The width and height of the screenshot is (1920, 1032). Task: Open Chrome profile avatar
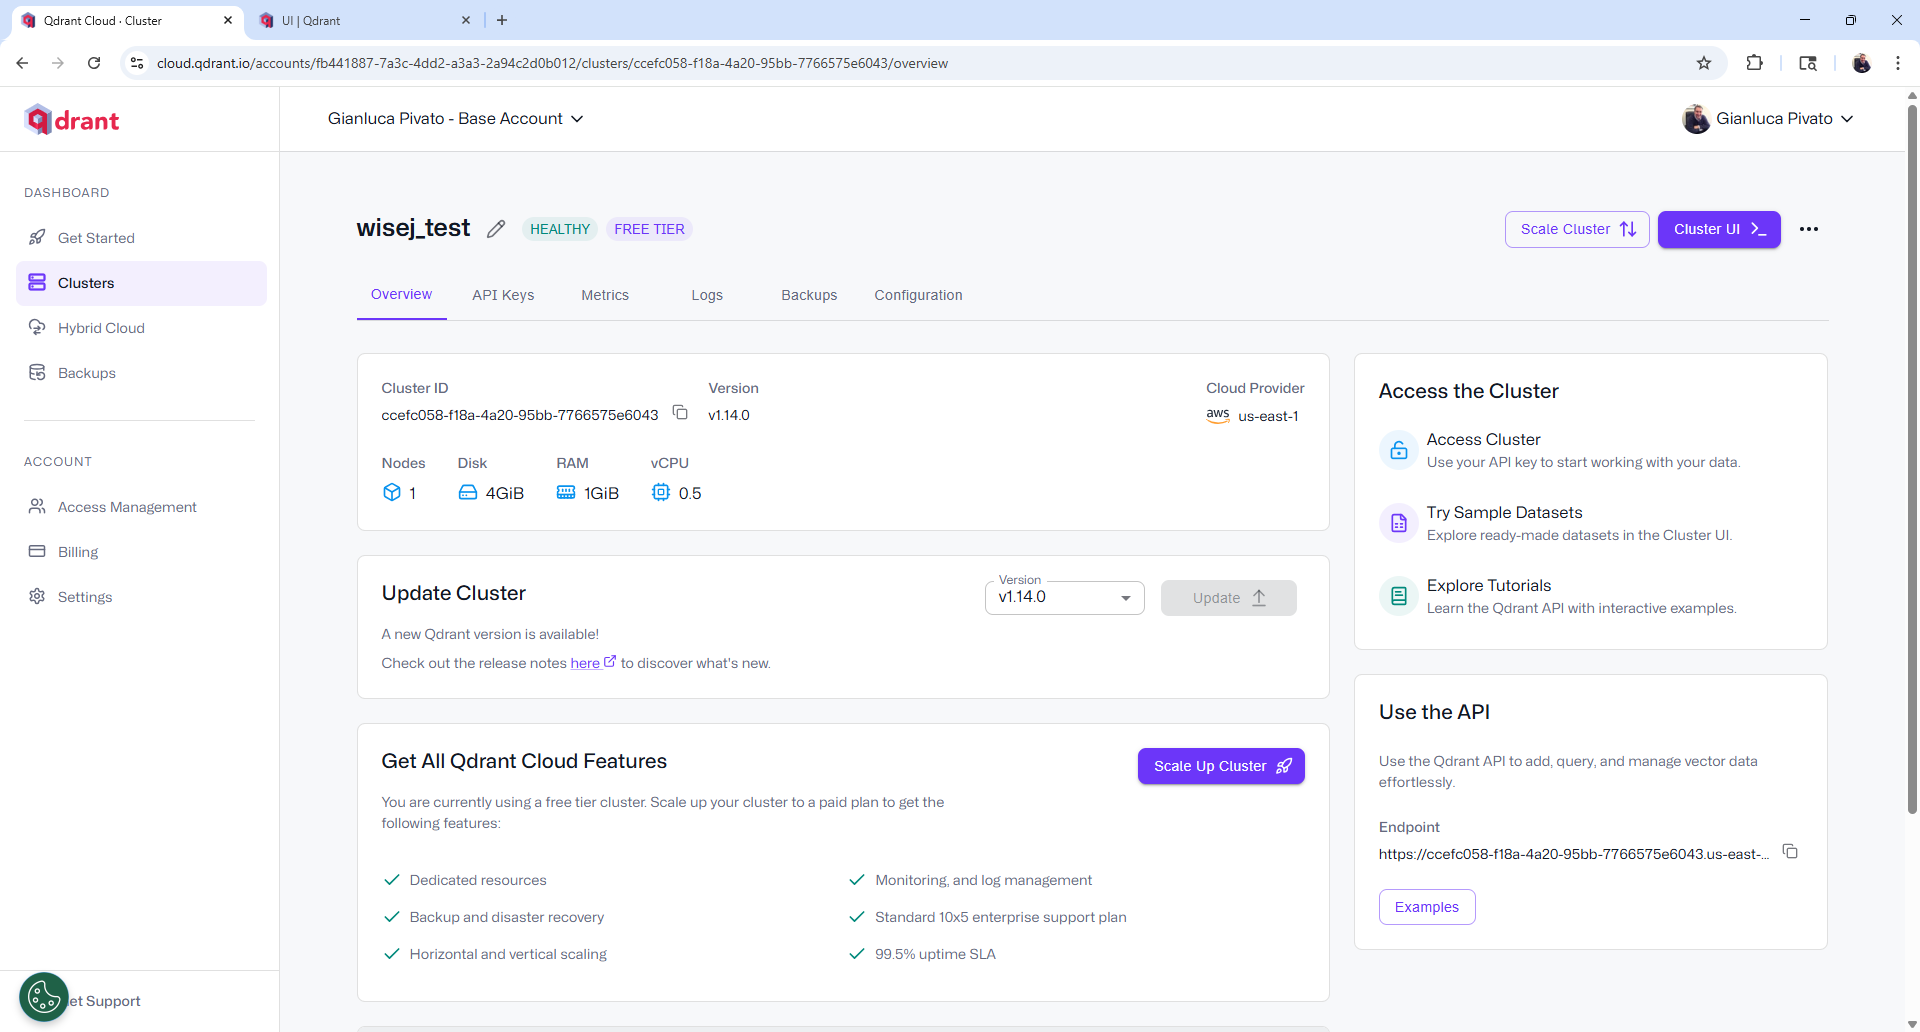pyautogui.click(x=1861, y=63)
